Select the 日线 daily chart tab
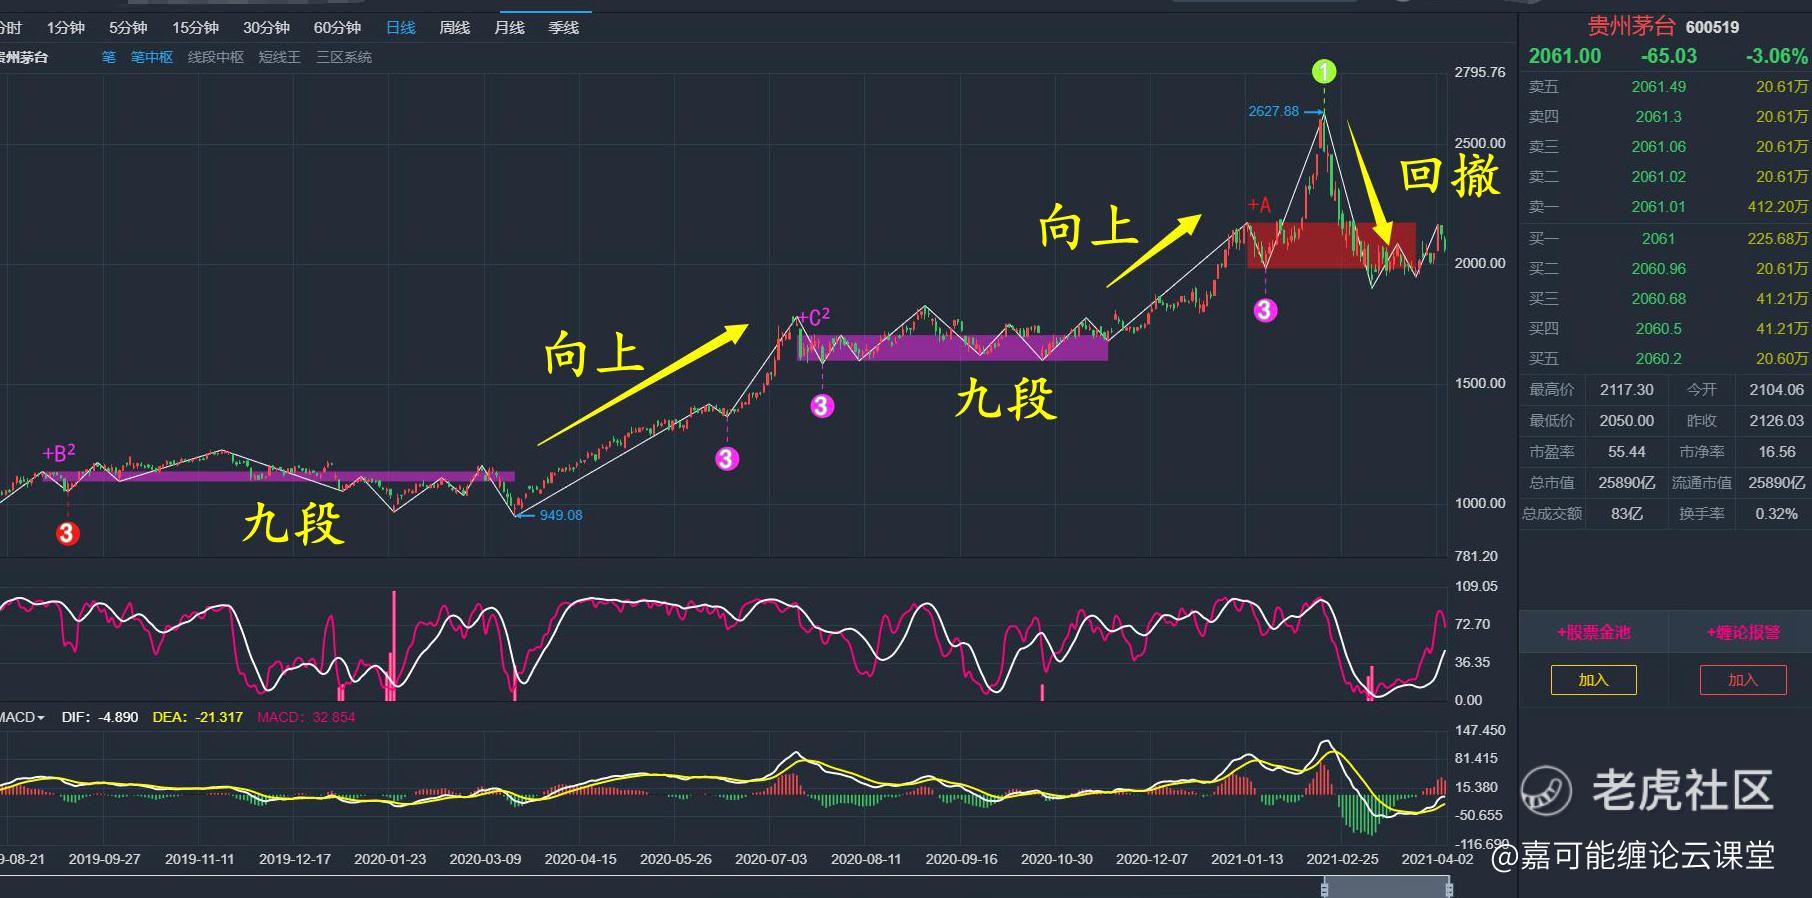Viewport: 1812px width, 898px height. point(401,28)
